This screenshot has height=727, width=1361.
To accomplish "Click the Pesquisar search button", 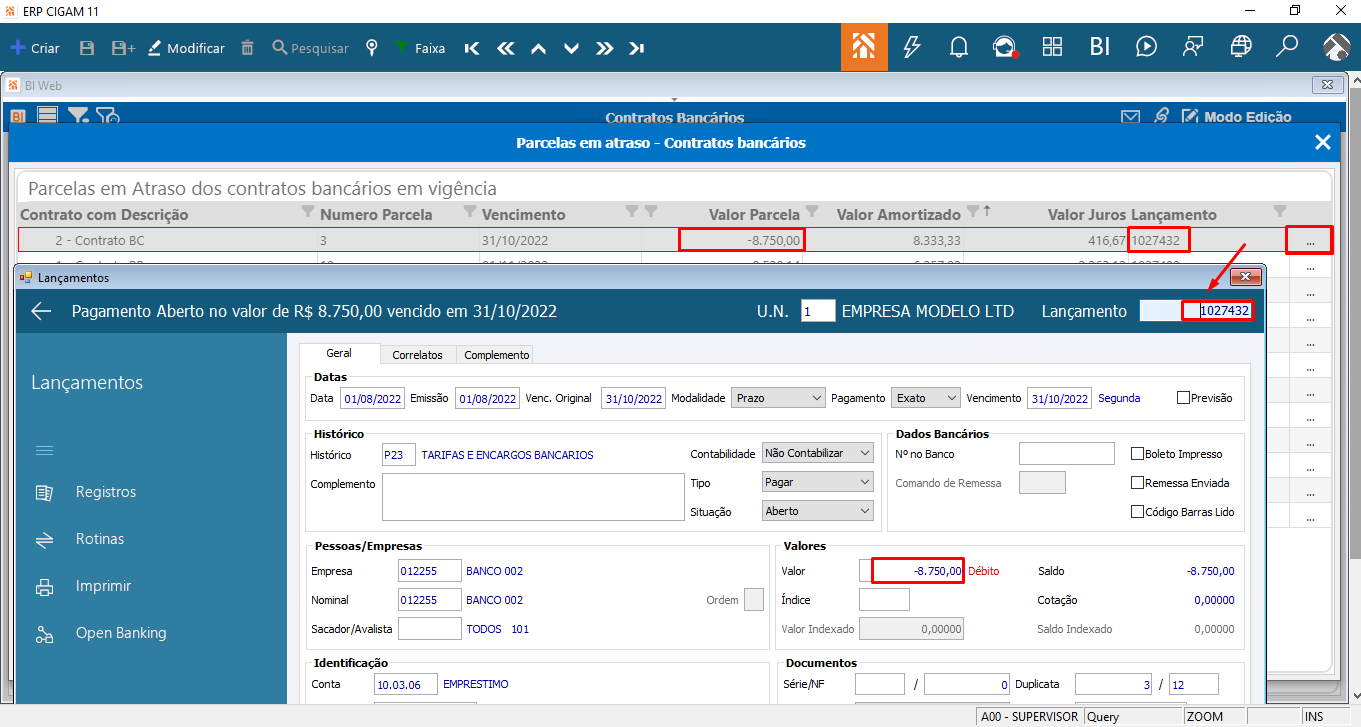I will (x=310, y=48).
